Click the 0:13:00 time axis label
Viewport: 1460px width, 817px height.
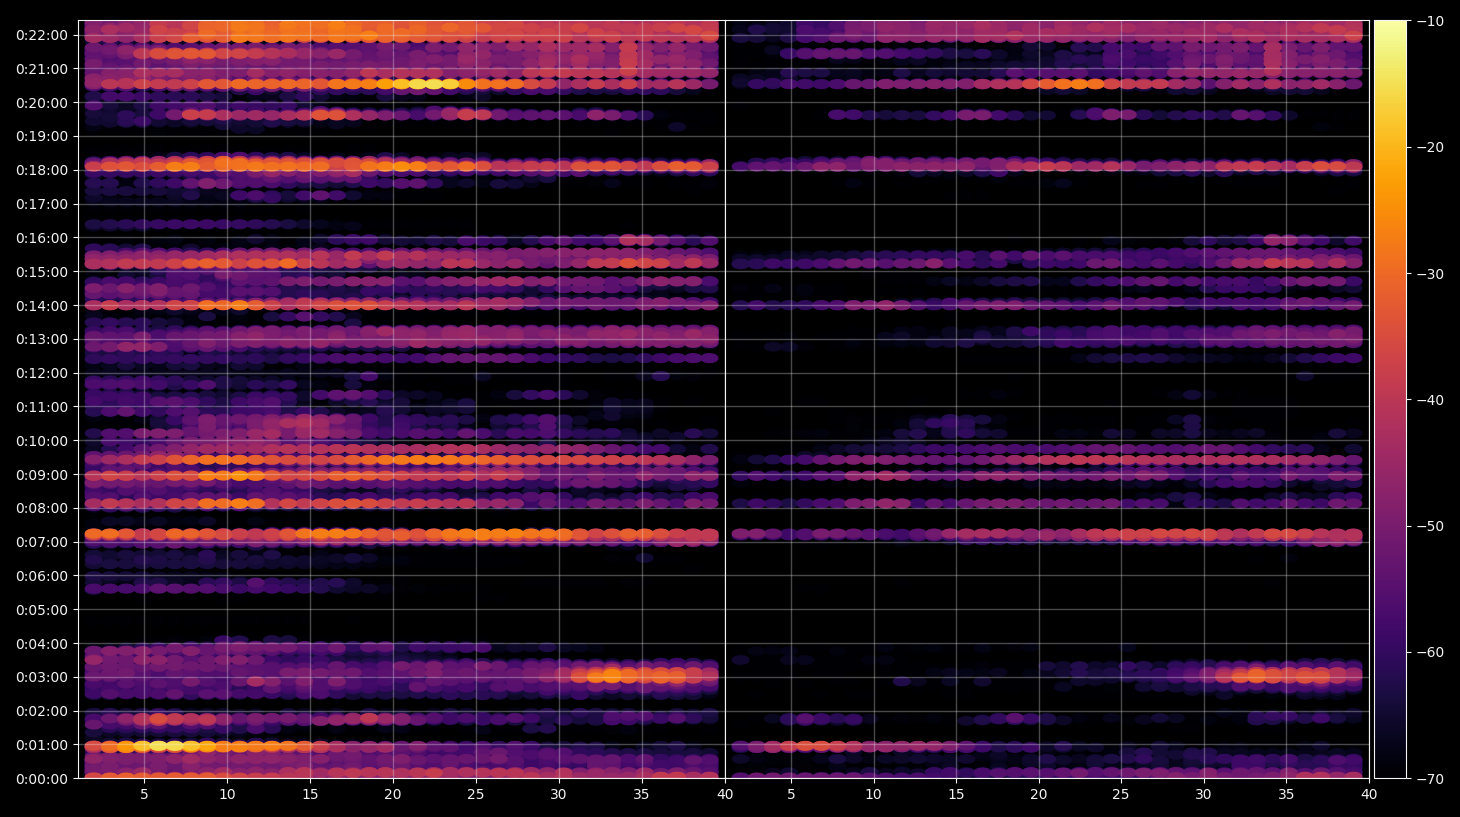pos(42,339)
